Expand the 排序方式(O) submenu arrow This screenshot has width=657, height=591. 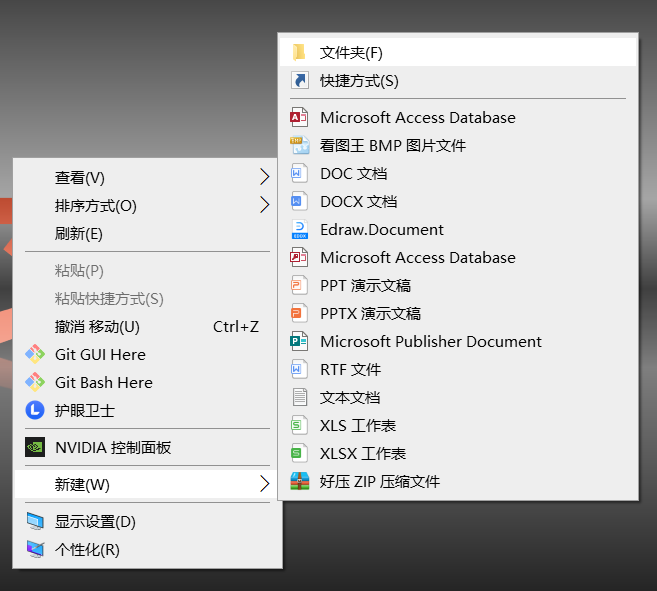(x=264, y=206)
